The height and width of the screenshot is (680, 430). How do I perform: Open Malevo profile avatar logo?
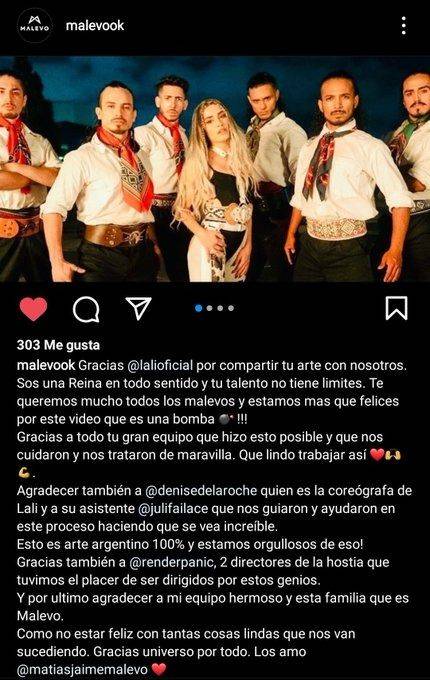(35, 26)
